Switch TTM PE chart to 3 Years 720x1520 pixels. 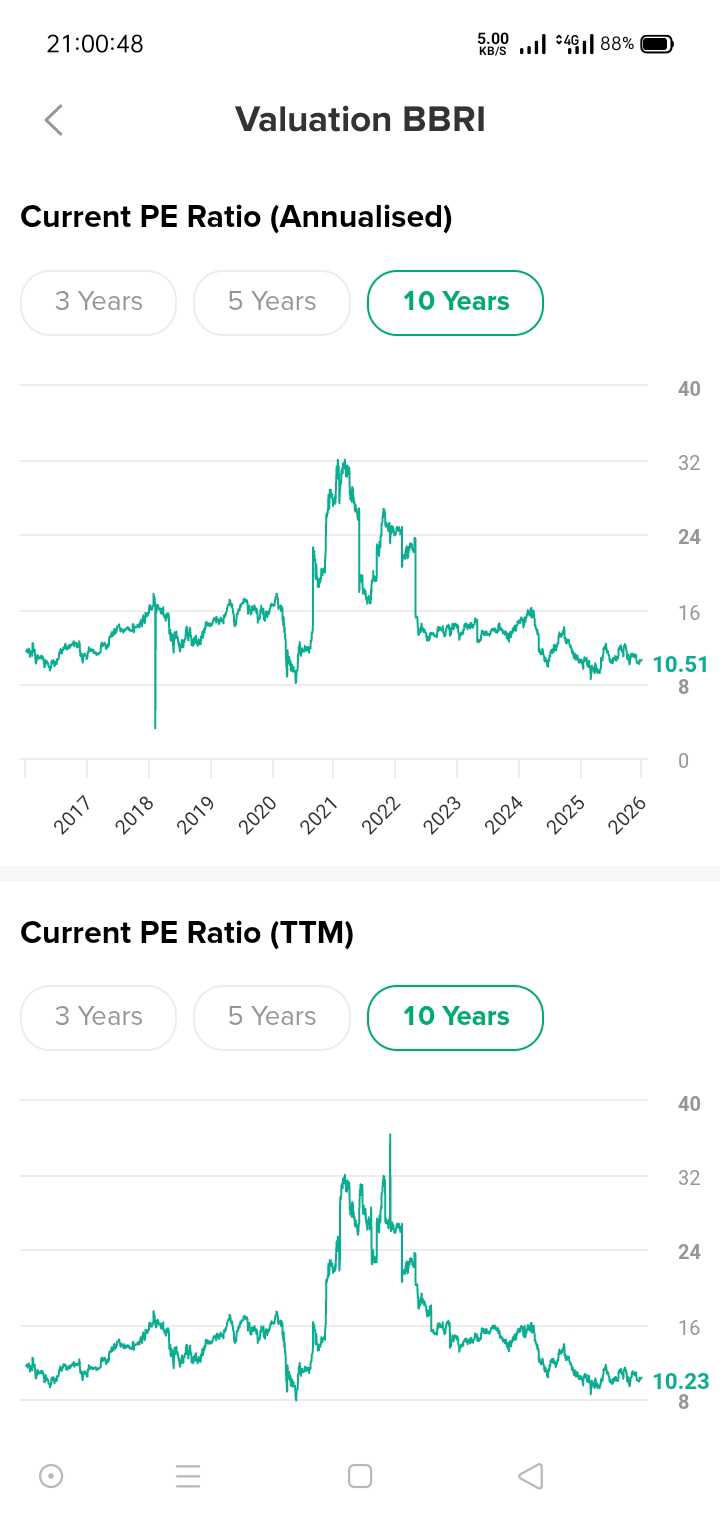pos(98,1017)
